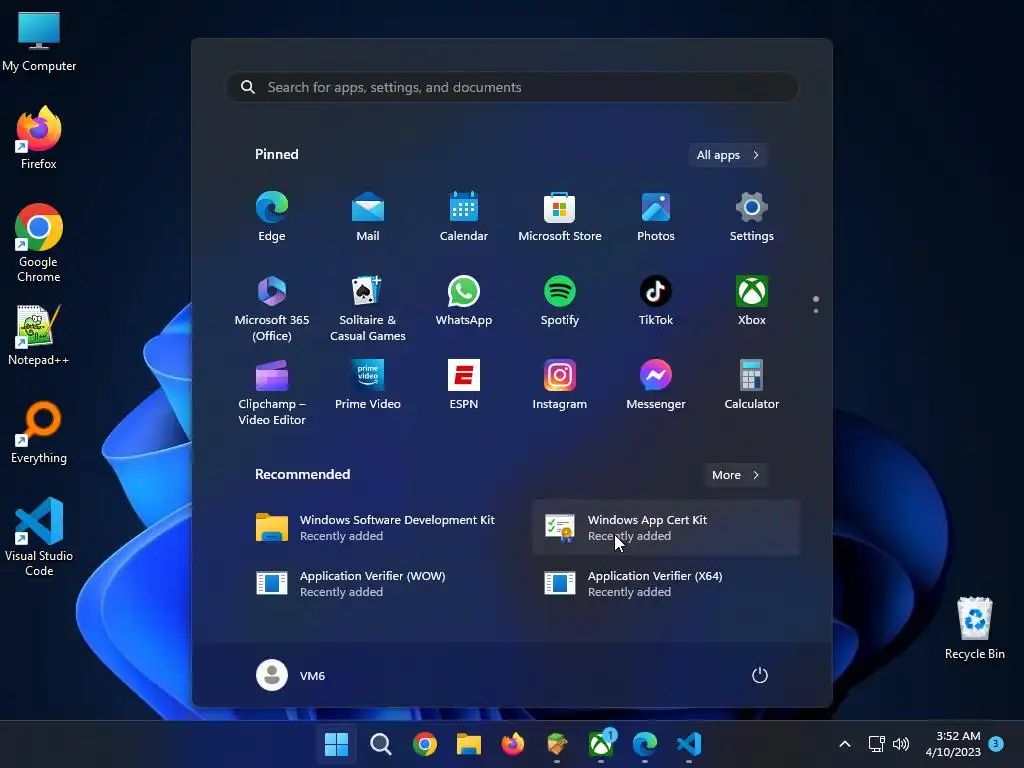Image resolution: width=1024 pixels, height=768 pixels.
Task: Open Xbox app from the taskbar
Action: pyautogui.click(x=601, y=744)
